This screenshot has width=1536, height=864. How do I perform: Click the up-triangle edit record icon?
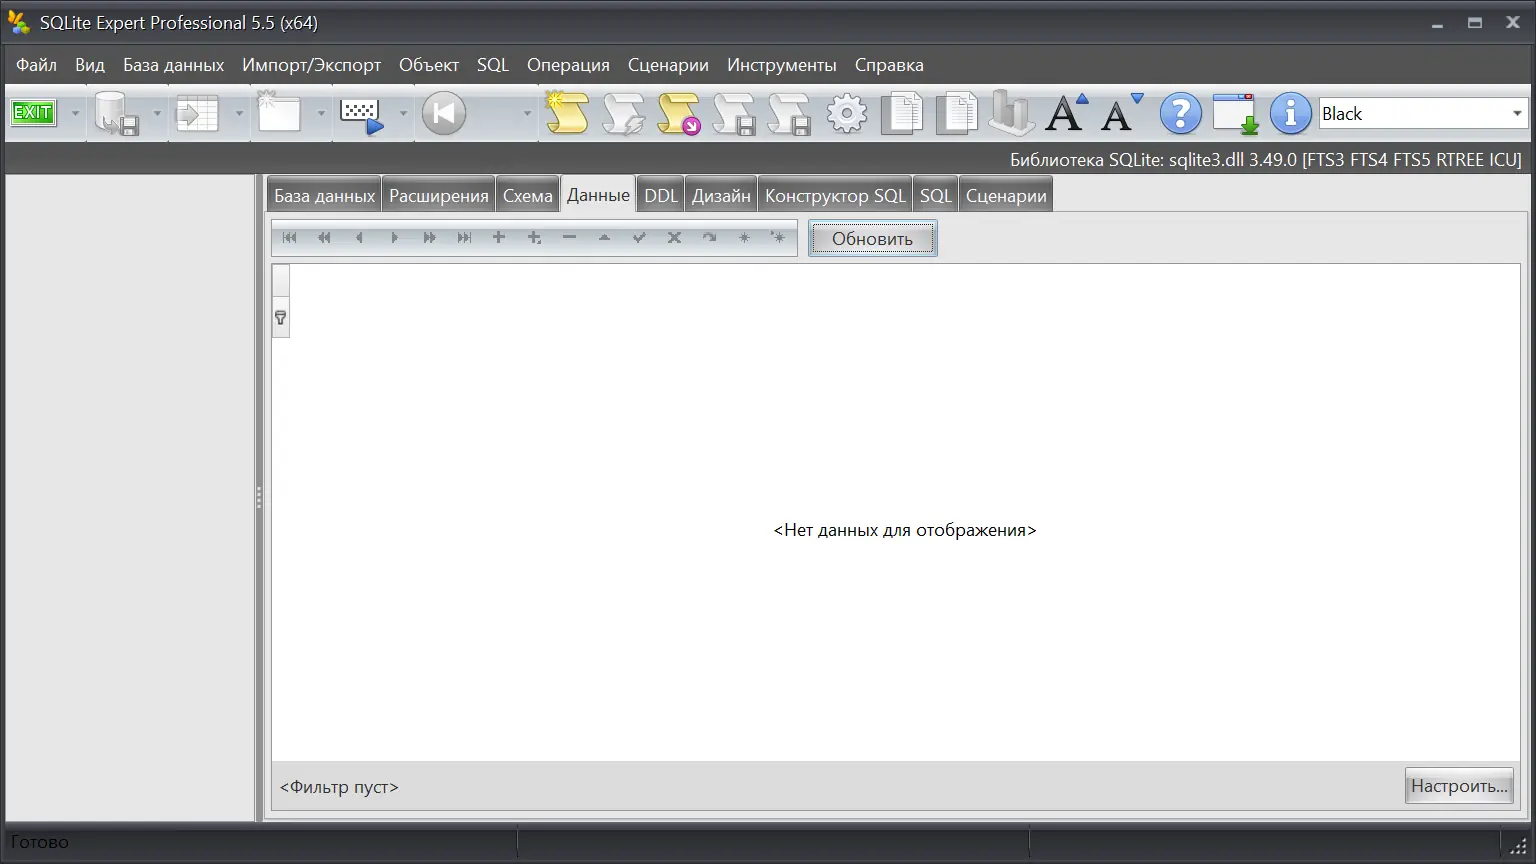pyautogui.click(x=604, y=238)
